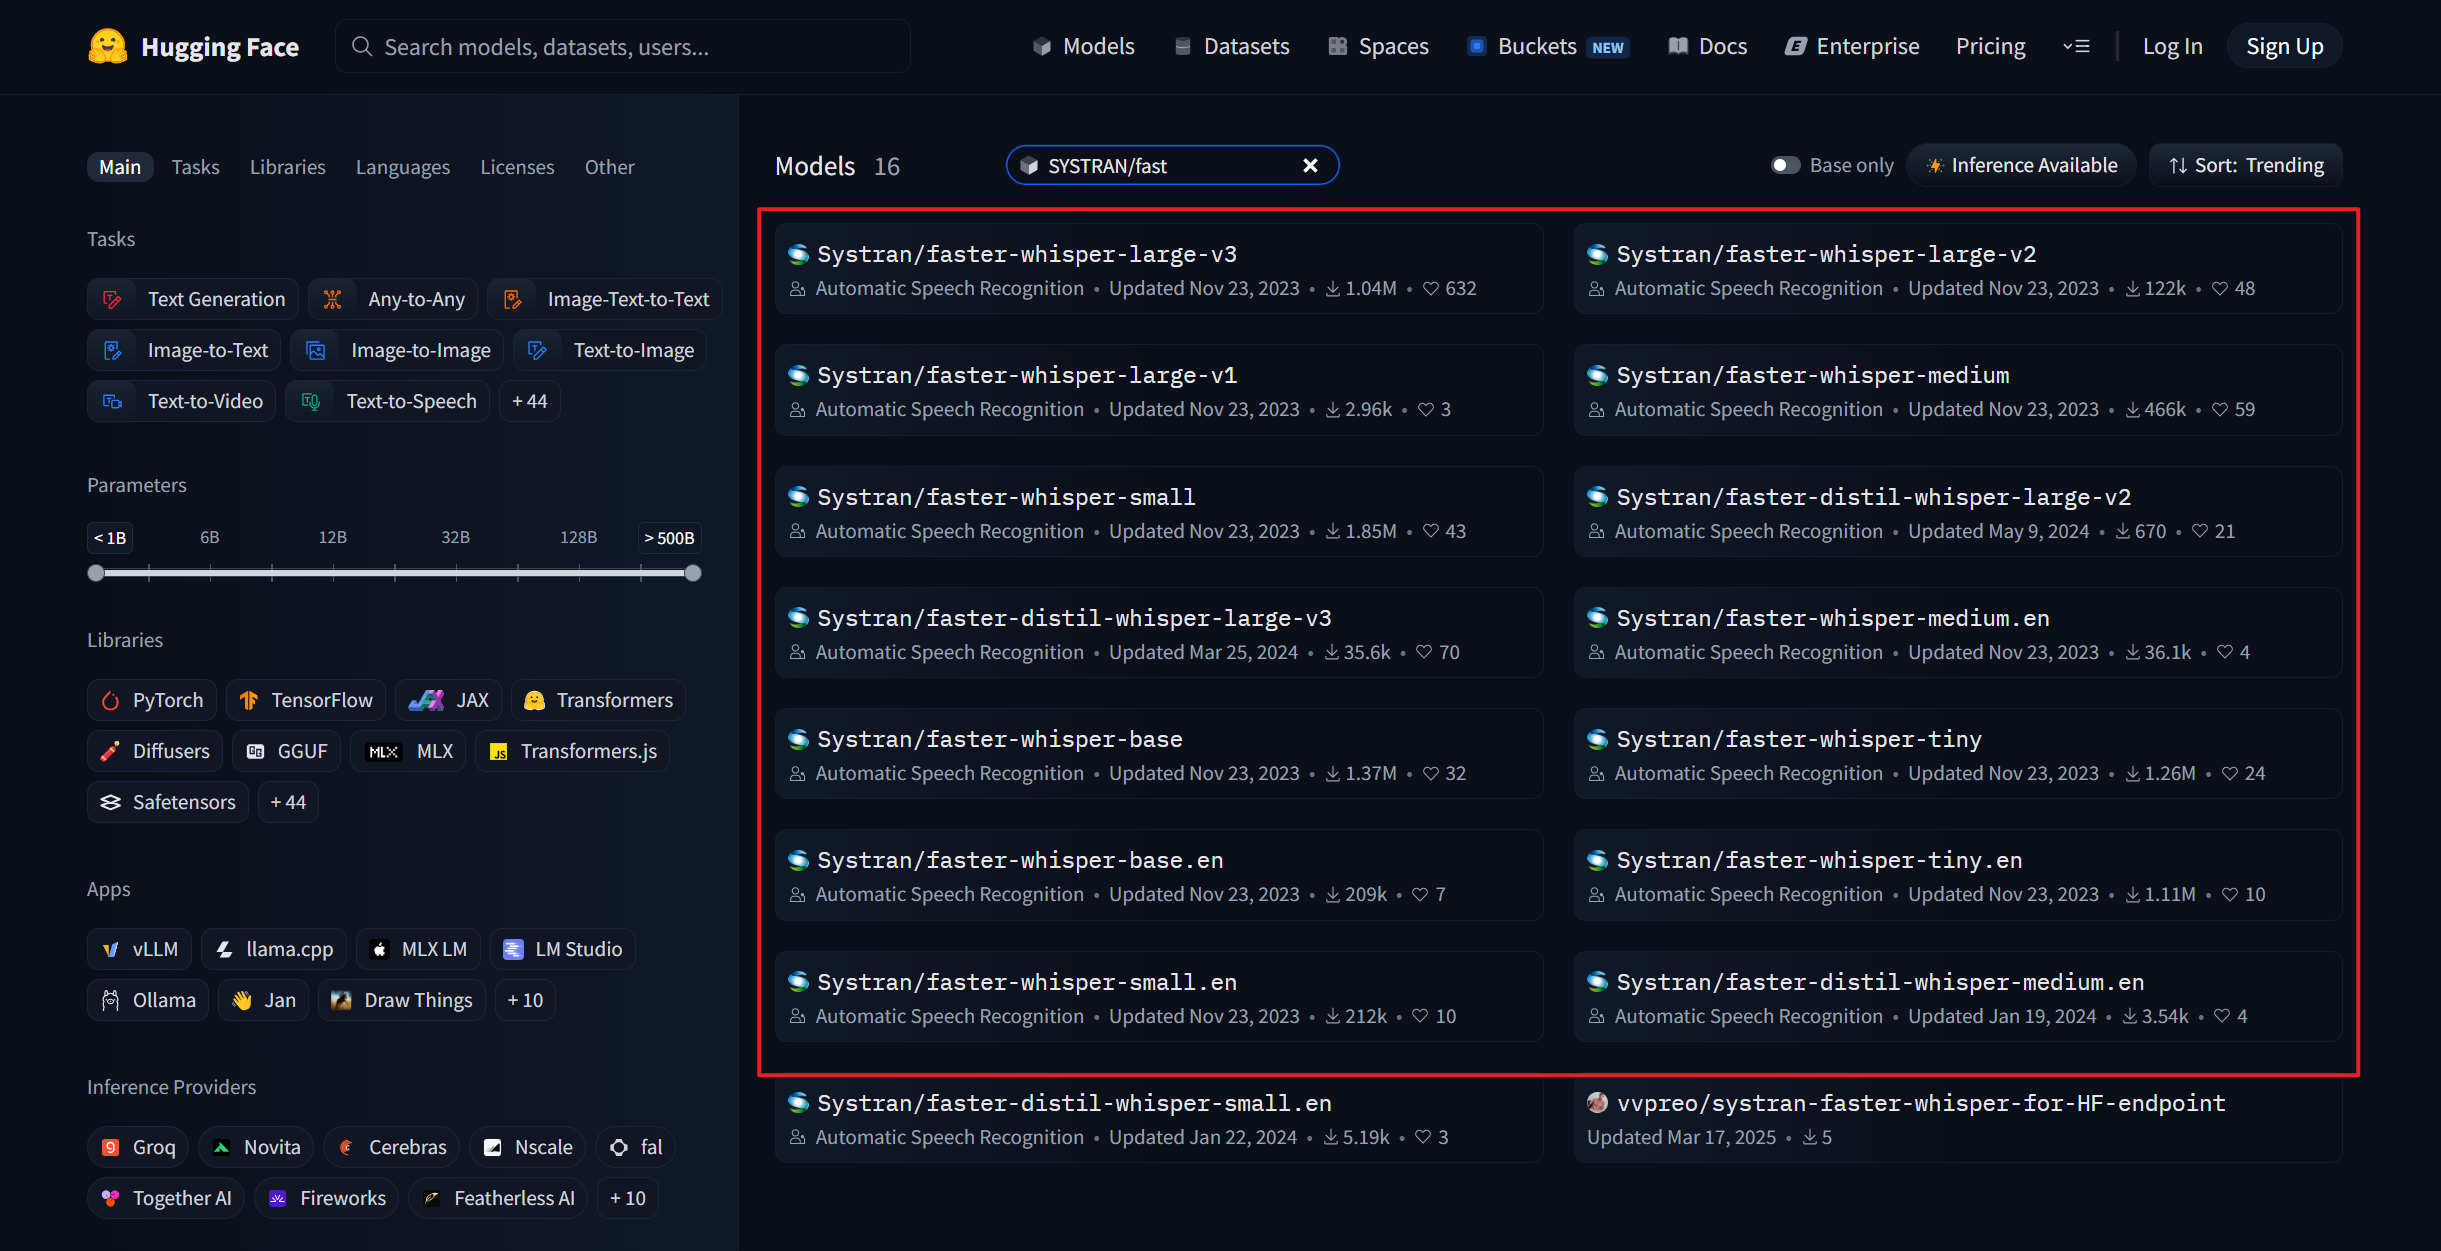Toggle the Novita provider filter

coord(256,1147)
